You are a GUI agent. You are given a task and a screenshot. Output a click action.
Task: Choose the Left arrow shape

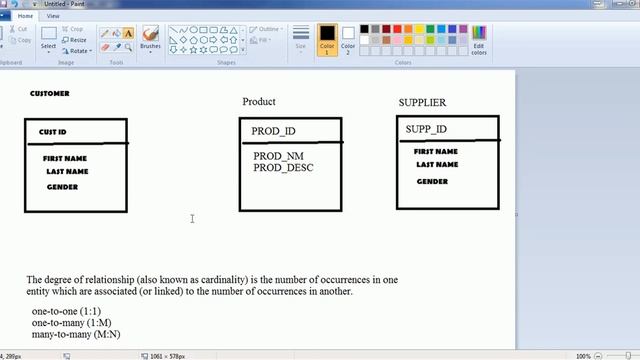coord(224,40)
